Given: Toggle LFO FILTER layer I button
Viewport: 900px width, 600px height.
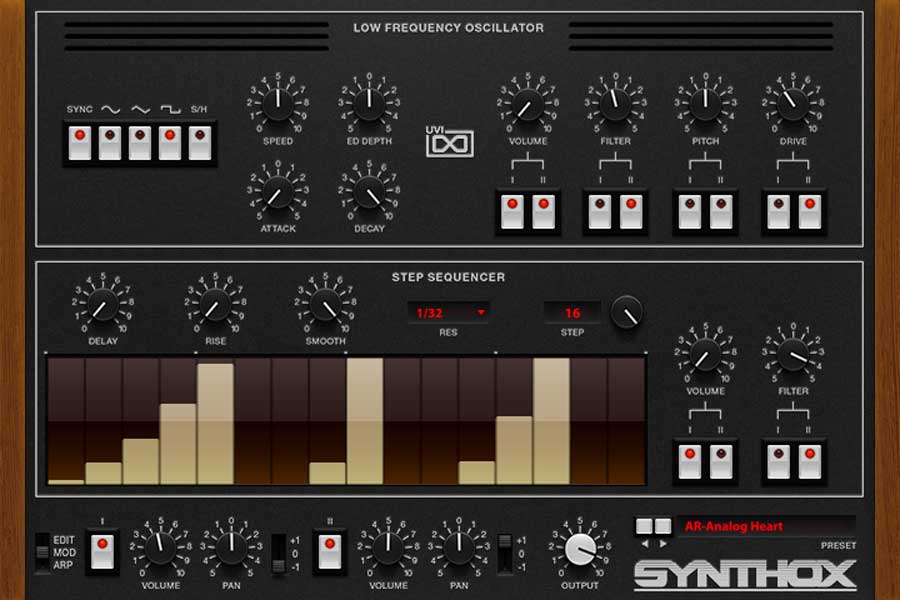Looking at the screenshot, I should point(600,212).
